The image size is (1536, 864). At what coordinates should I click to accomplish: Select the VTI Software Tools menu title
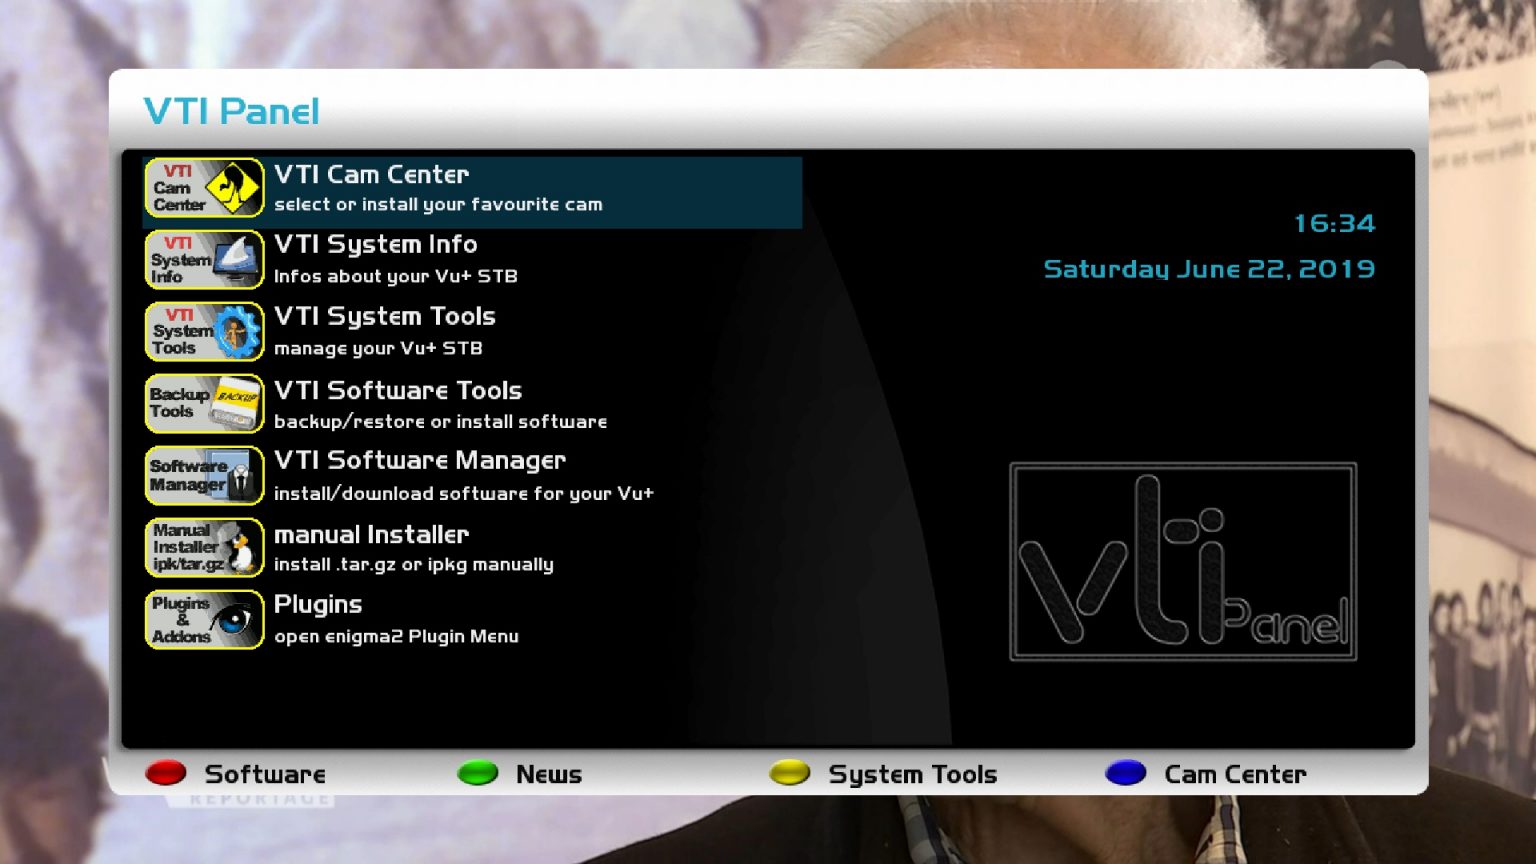tap(398, 390)
